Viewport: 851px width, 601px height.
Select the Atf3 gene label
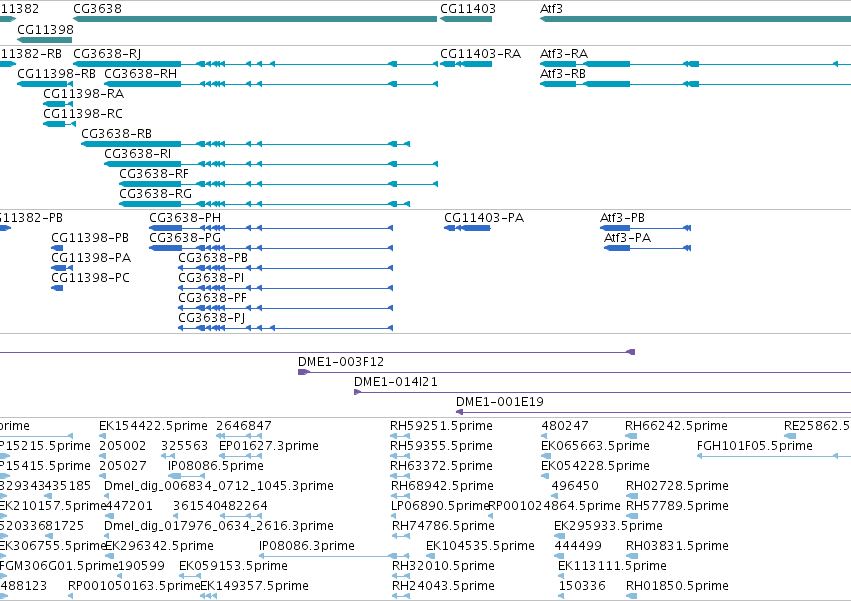tap(551, 9)
